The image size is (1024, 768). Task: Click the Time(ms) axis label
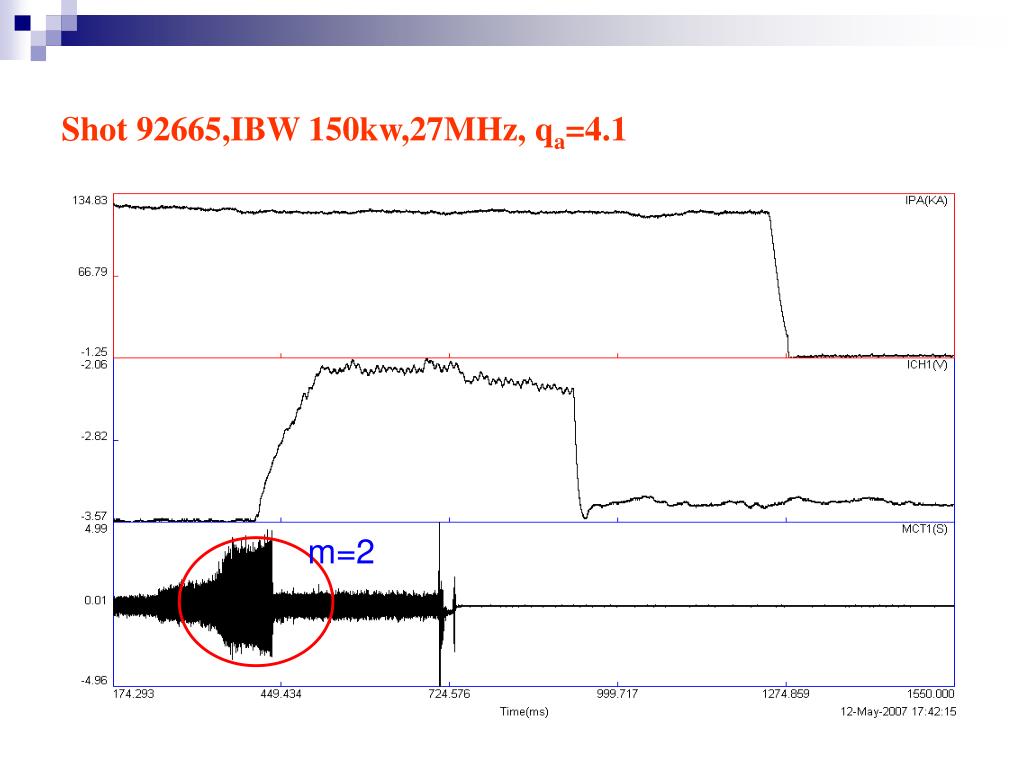pyautogui.click(x=524, y=712)
